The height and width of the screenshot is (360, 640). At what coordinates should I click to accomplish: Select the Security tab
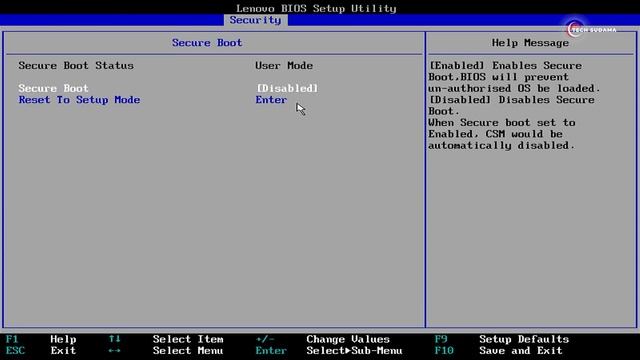(256, 20)
